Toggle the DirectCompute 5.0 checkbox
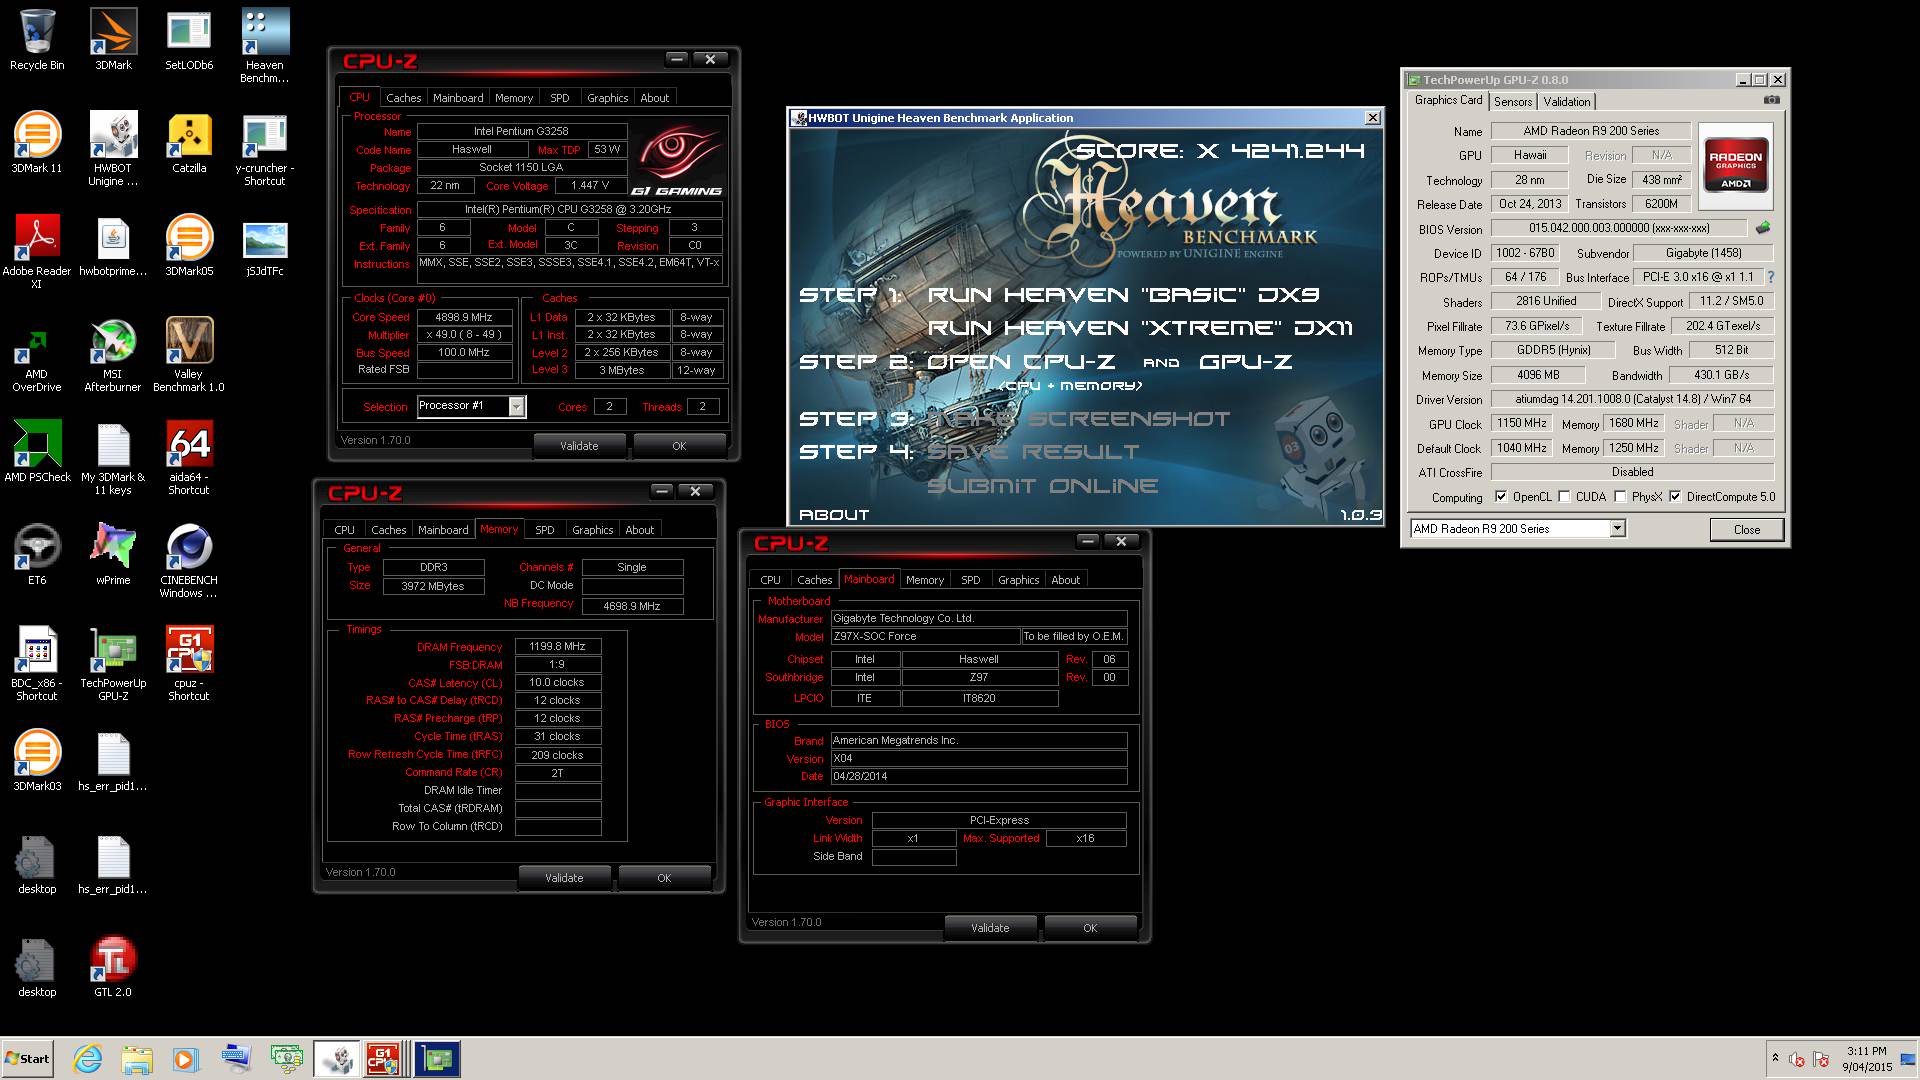Image resolution: width=1920 pixels, height=1080 pixels. pos(1675,497)
